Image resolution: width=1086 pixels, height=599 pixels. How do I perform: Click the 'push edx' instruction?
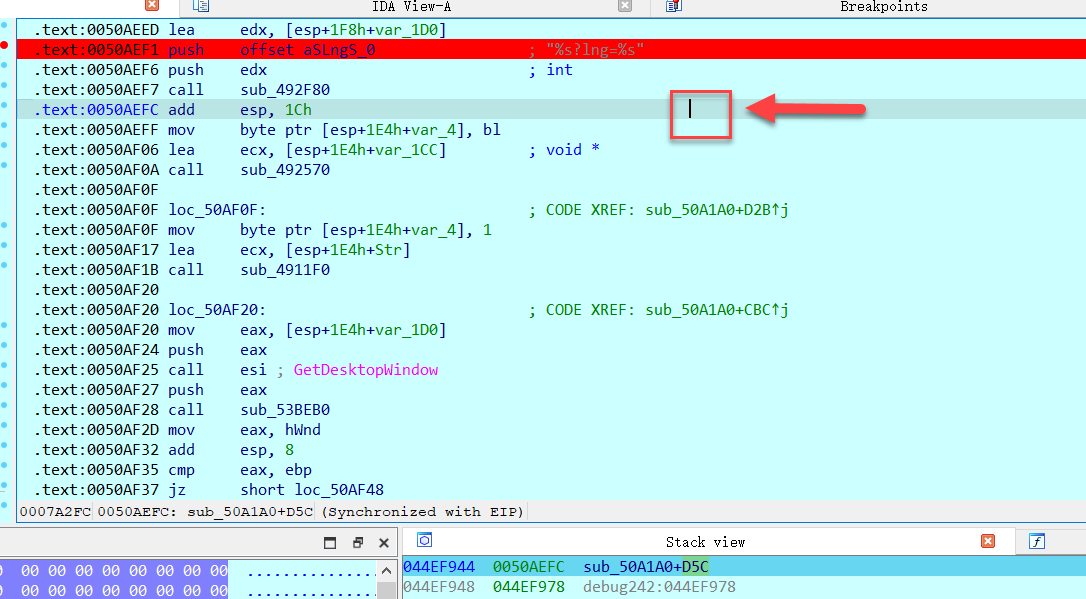tap(217, 70)
